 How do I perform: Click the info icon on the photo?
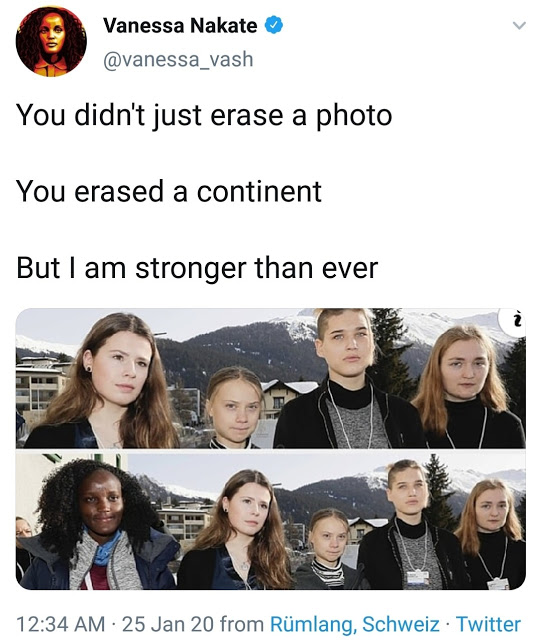pyautogui.click(x=516, y=320)
